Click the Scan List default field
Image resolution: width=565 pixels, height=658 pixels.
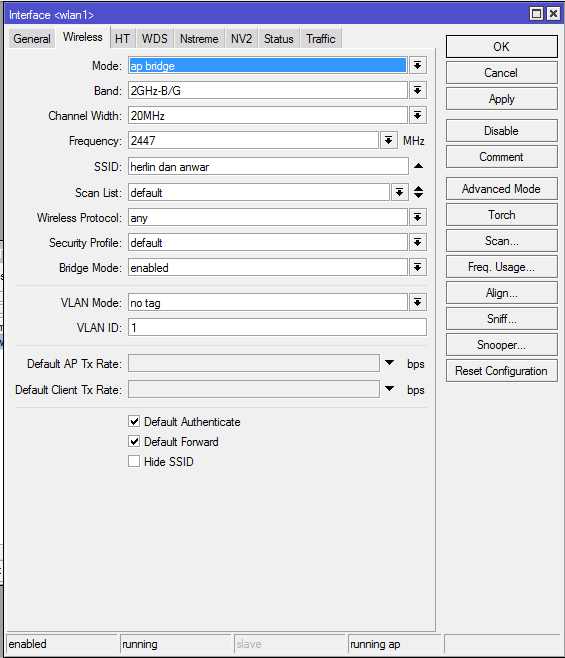point(259,192)
